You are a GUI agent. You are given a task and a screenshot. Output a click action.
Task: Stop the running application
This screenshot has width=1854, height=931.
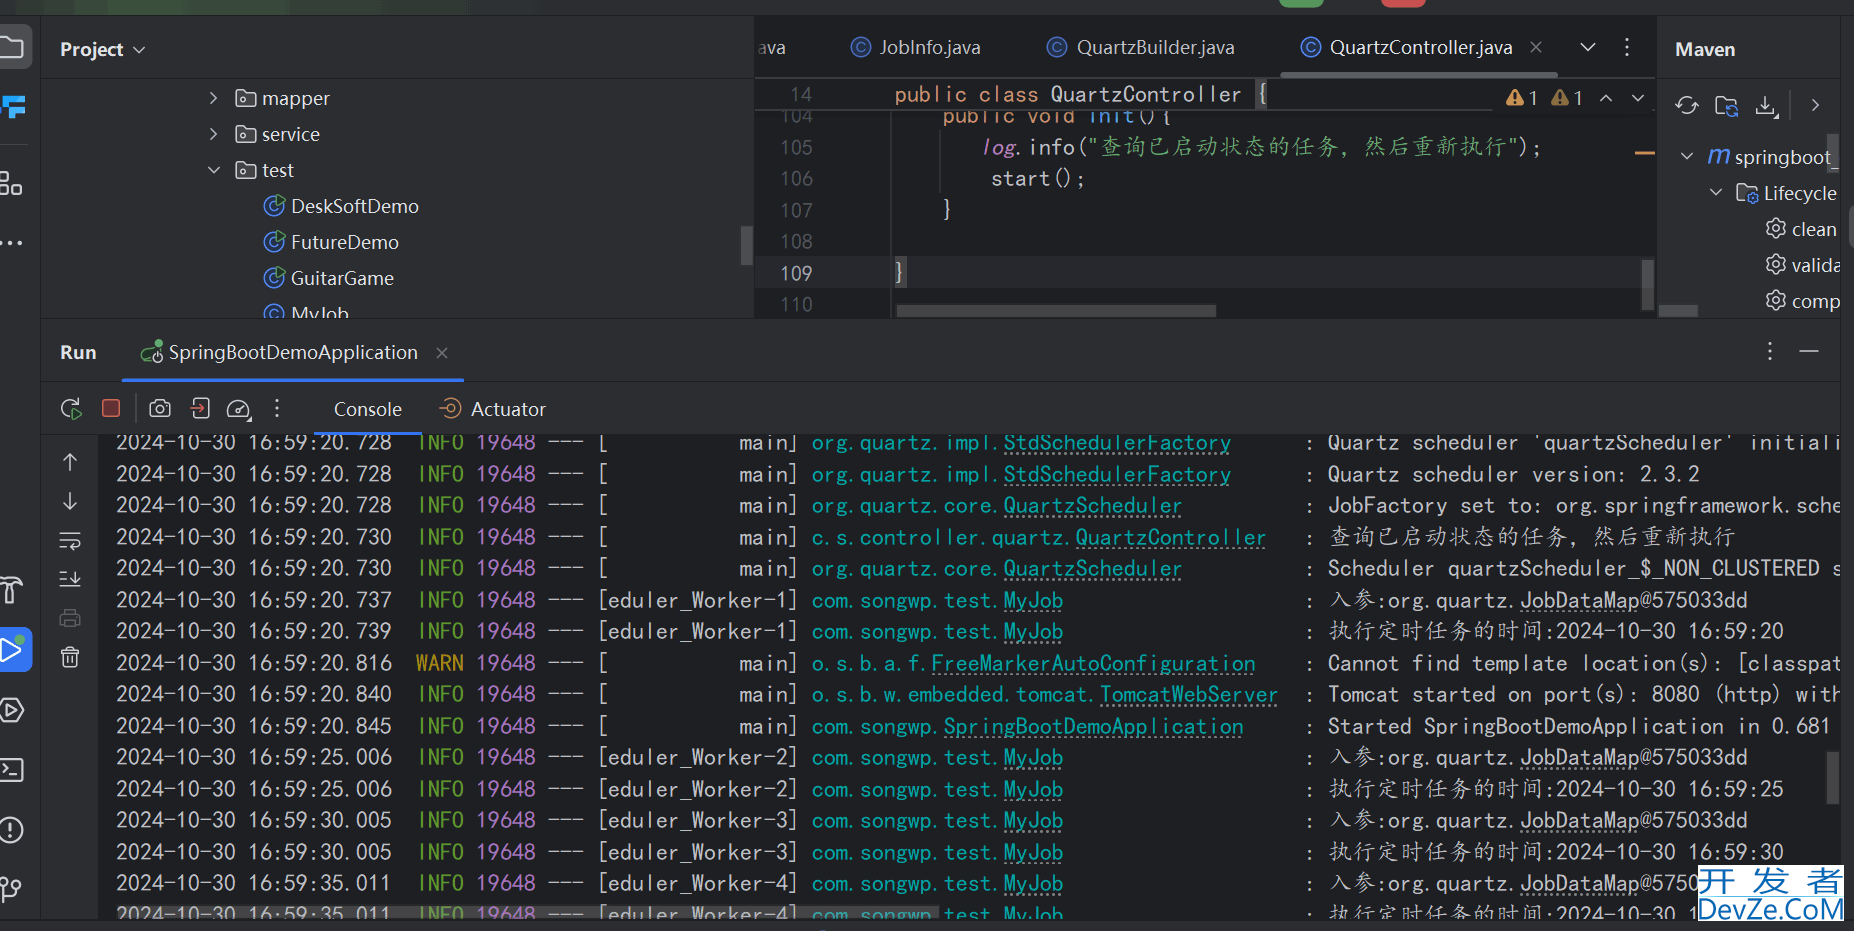pos(111,408)
